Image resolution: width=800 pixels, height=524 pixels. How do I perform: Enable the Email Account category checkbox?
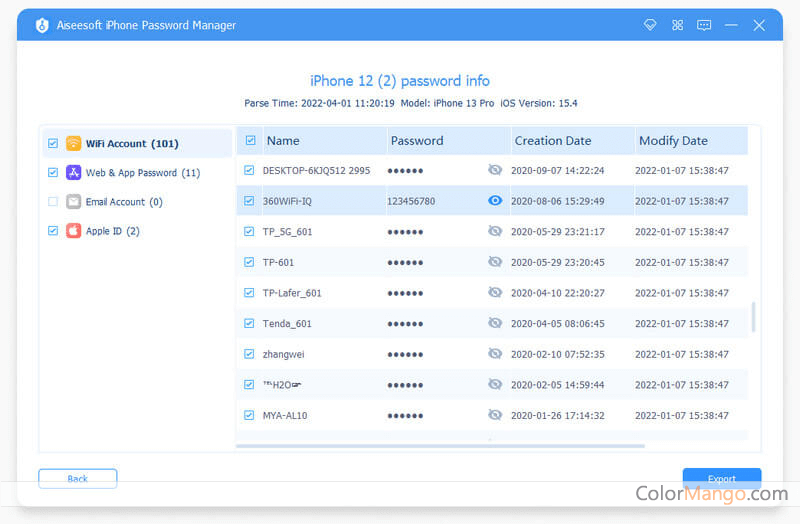tap(52, 202)
